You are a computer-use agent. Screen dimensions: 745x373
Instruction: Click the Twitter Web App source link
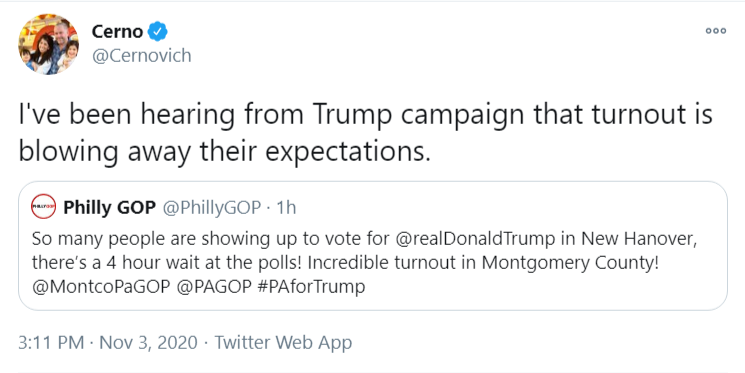[283, 342]
